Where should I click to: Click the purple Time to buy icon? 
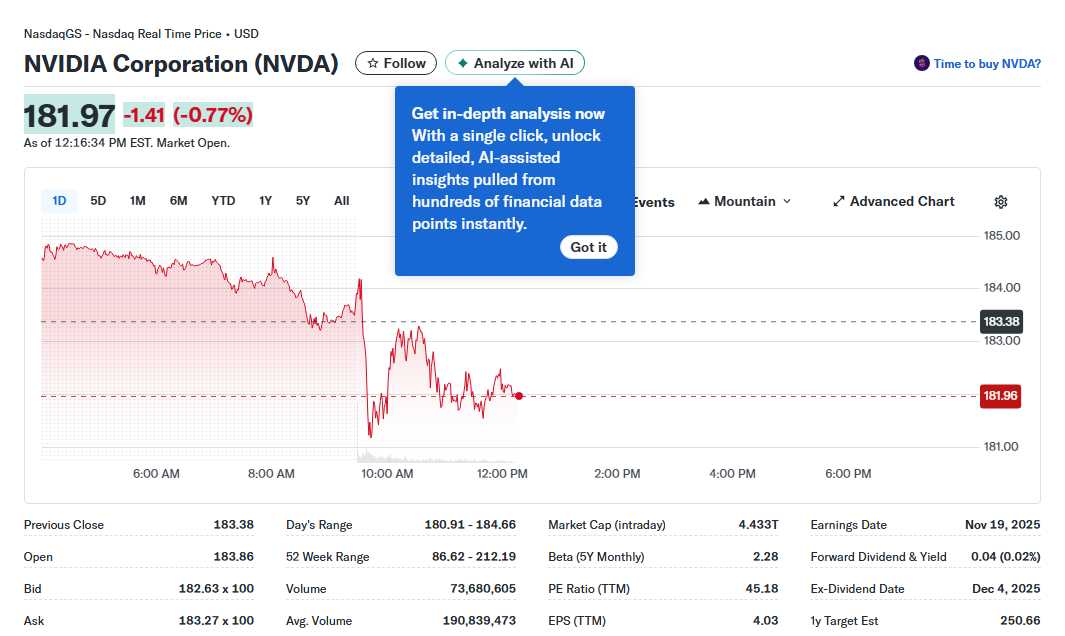[x=921, y=64]
